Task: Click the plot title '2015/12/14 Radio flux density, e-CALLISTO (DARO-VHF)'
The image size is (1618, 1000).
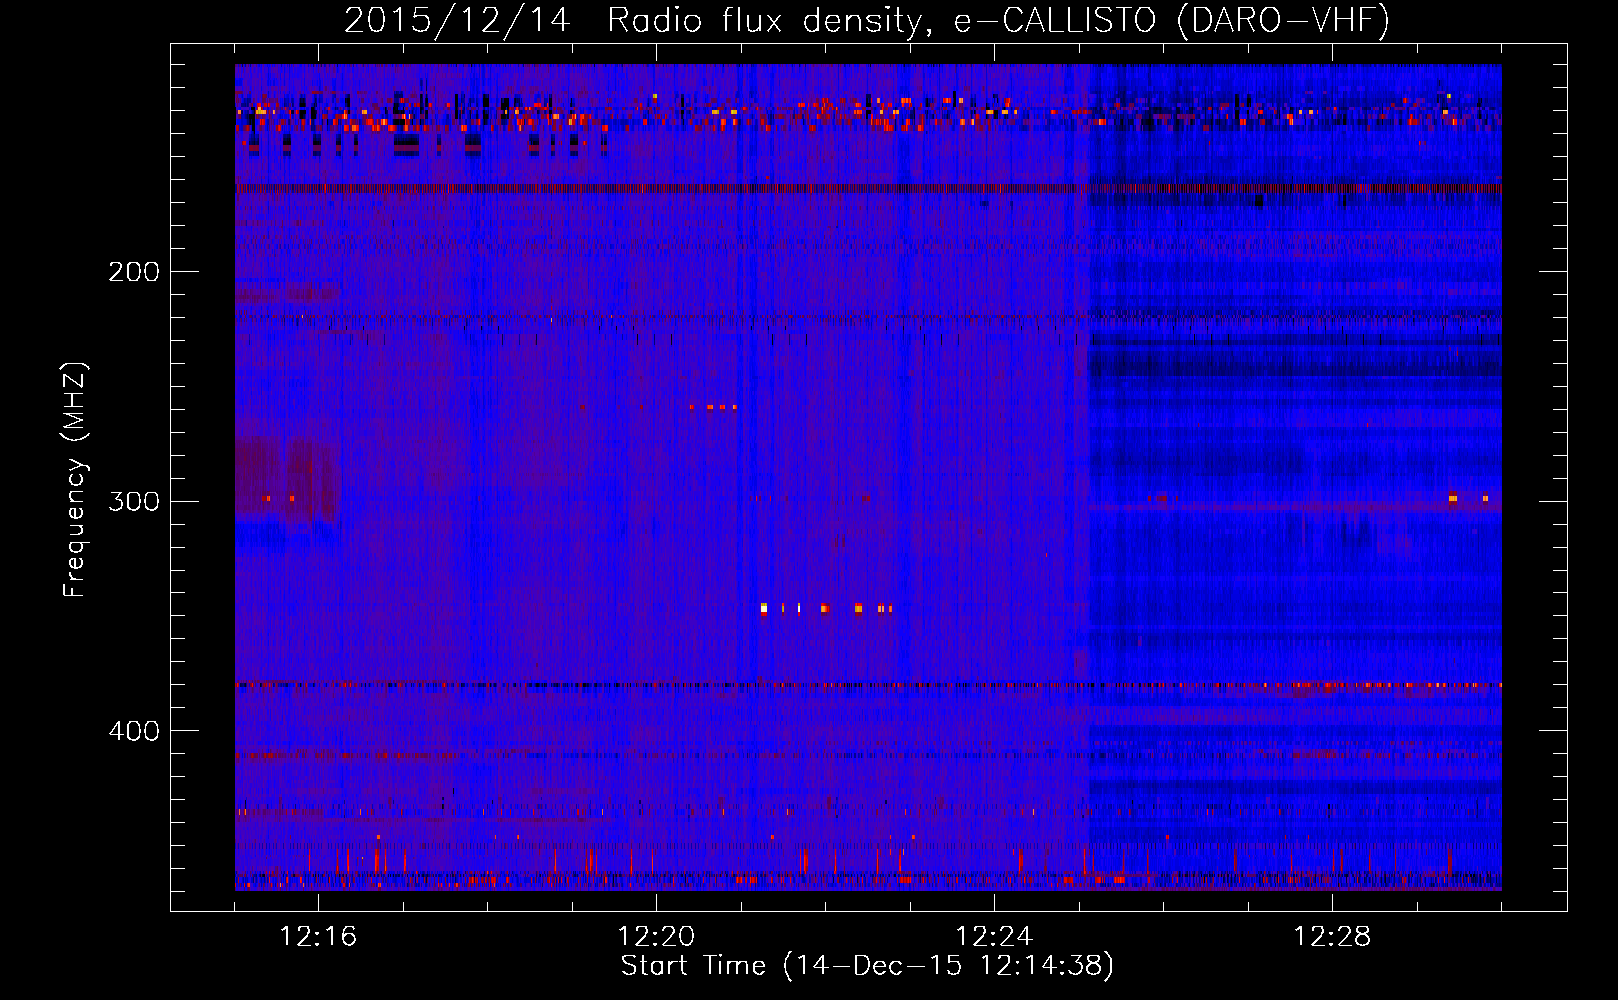Action: click(867, 20)
